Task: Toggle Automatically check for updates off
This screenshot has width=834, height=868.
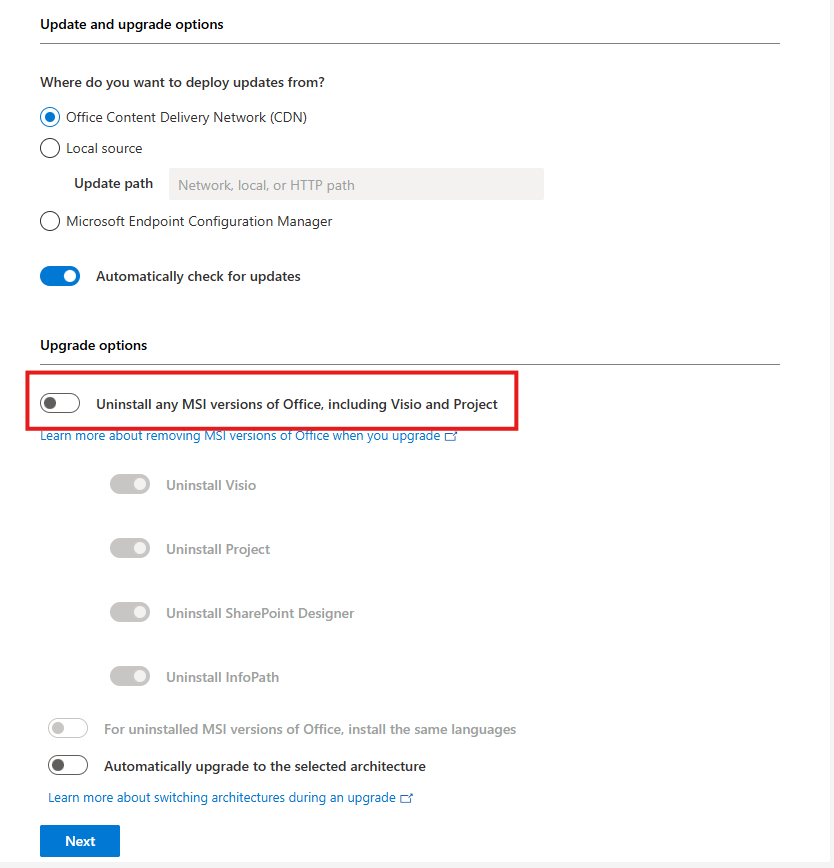Action: [60, 276]
